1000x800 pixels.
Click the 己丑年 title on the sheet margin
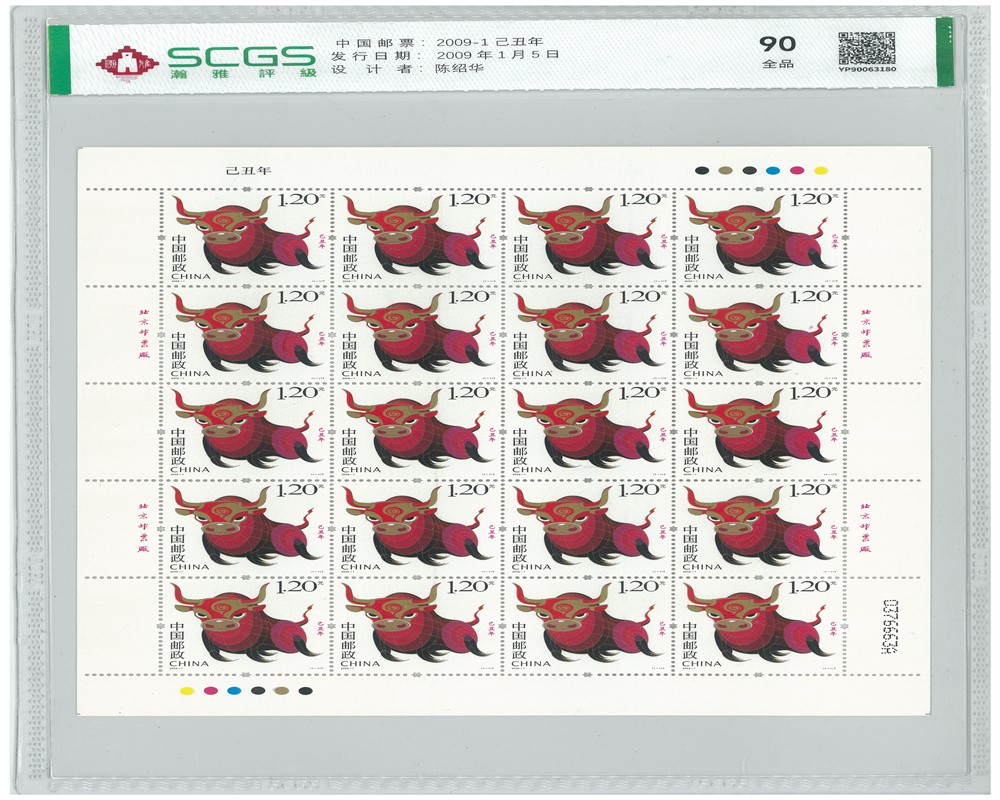242,172
